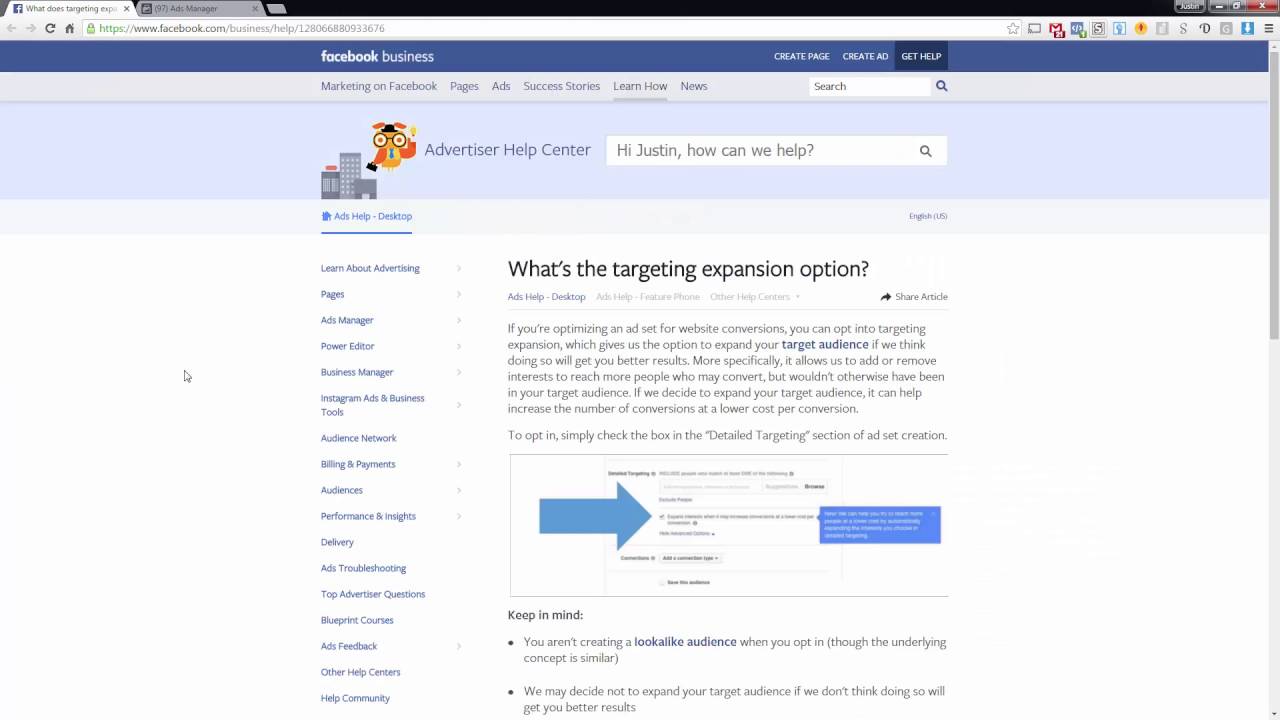Click in the top navigation Search field

coord(869,86)
